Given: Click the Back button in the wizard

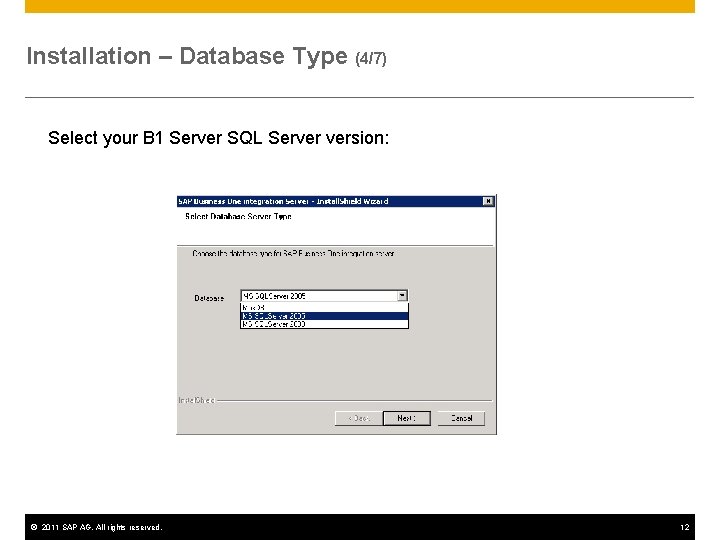Looking at the screenshot, I should point(359,418).
